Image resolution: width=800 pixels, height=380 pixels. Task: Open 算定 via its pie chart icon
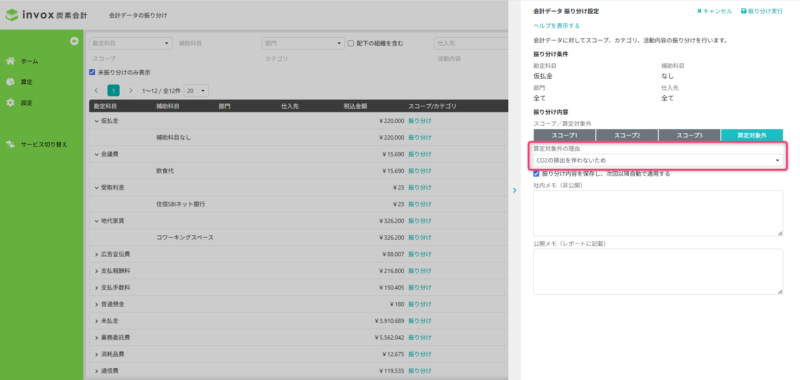click(10, 82)
